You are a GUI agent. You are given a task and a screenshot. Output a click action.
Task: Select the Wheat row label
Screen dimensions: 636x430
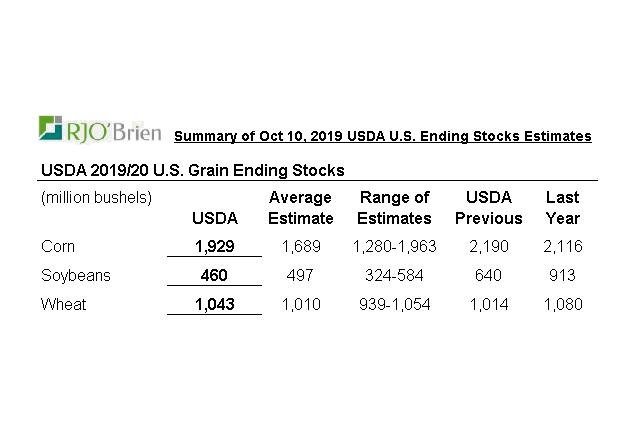coord(62,304)
